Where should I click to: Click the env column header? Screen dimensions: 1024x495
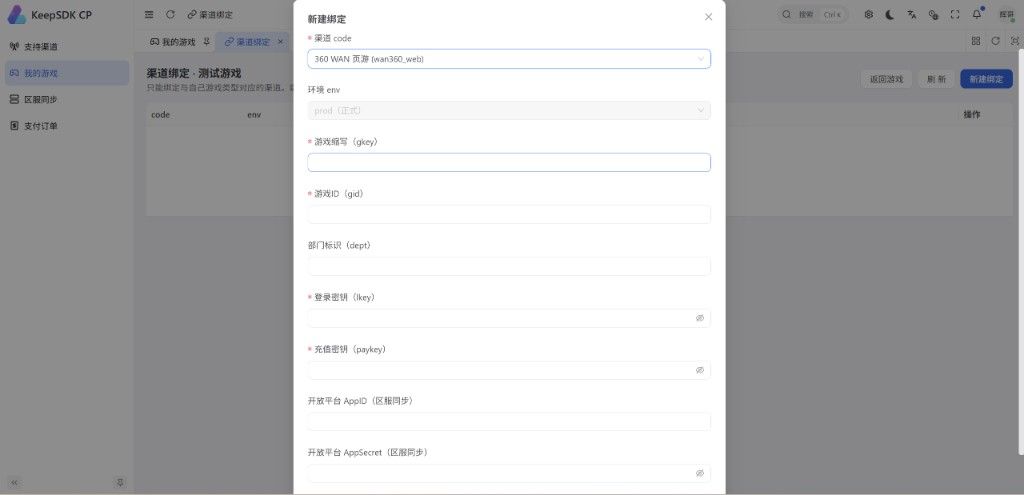[254, 114]
